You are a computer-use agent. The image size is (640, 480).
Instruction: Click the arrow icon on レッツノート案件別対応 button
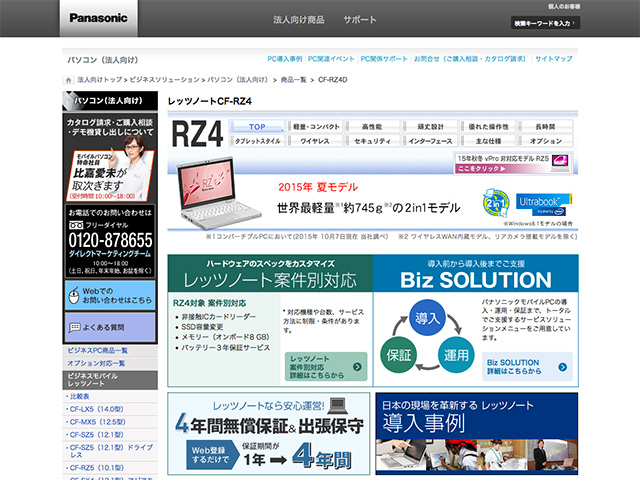(x=357, y=367)
